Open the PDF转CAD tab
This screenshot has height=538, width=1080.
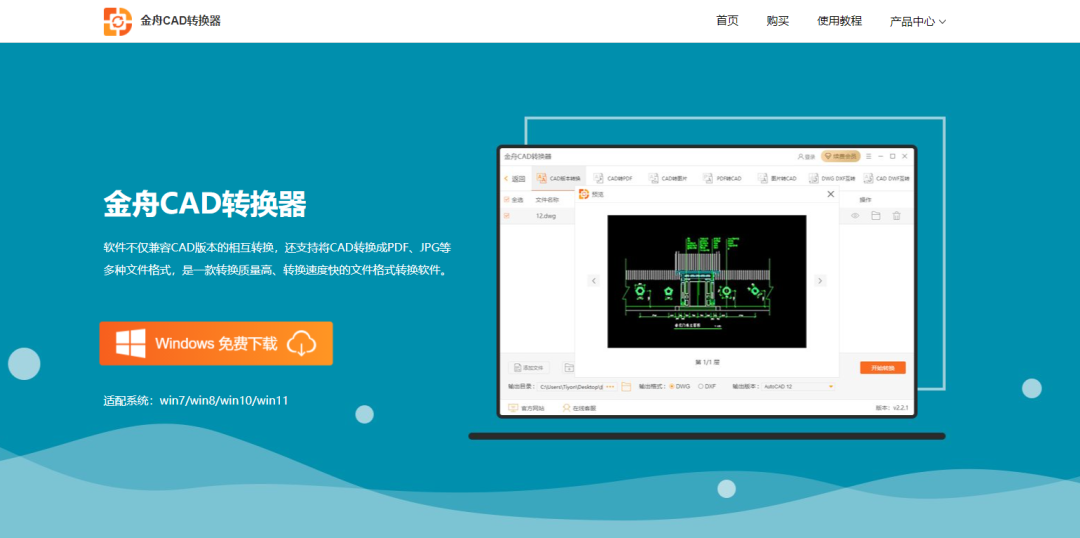(723, 178)
